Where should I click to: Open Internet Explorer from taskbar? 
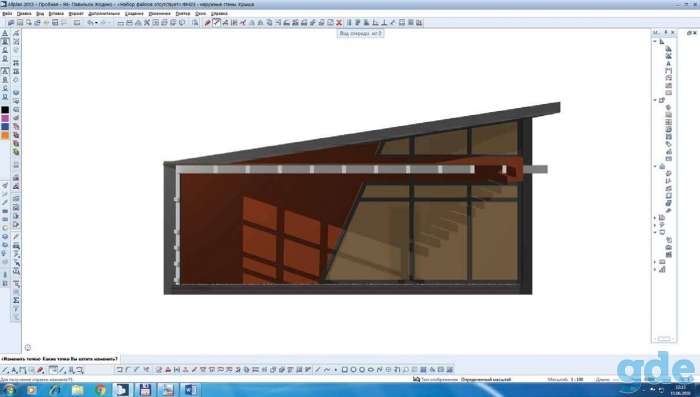(55, 390)
